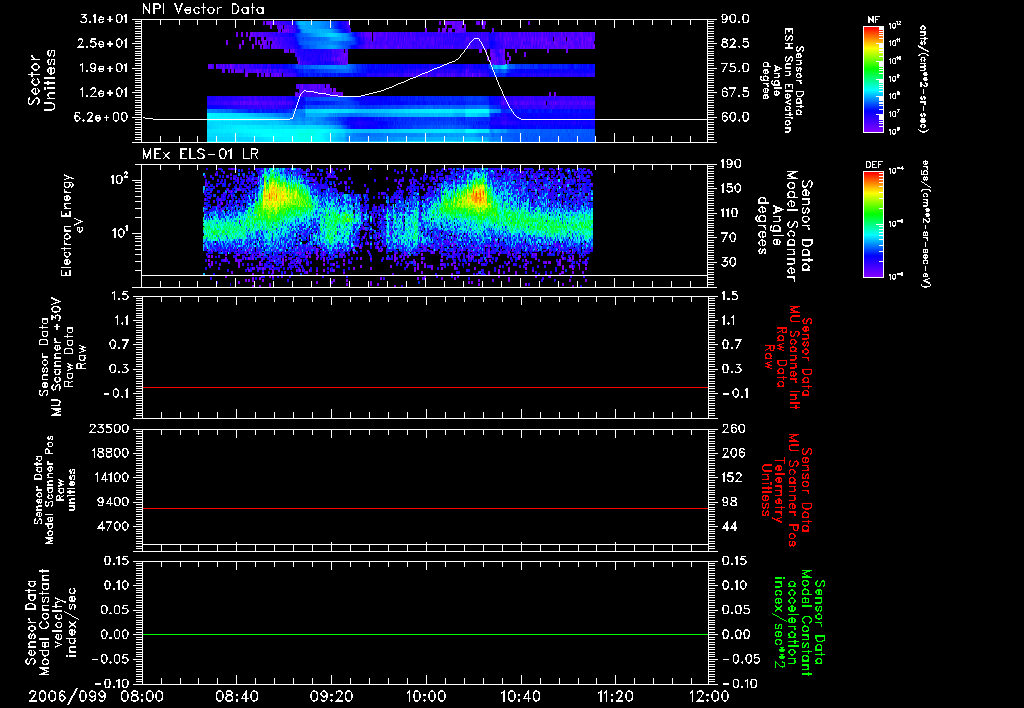Select the 10¹ electron energy tick

click(118, 233)
